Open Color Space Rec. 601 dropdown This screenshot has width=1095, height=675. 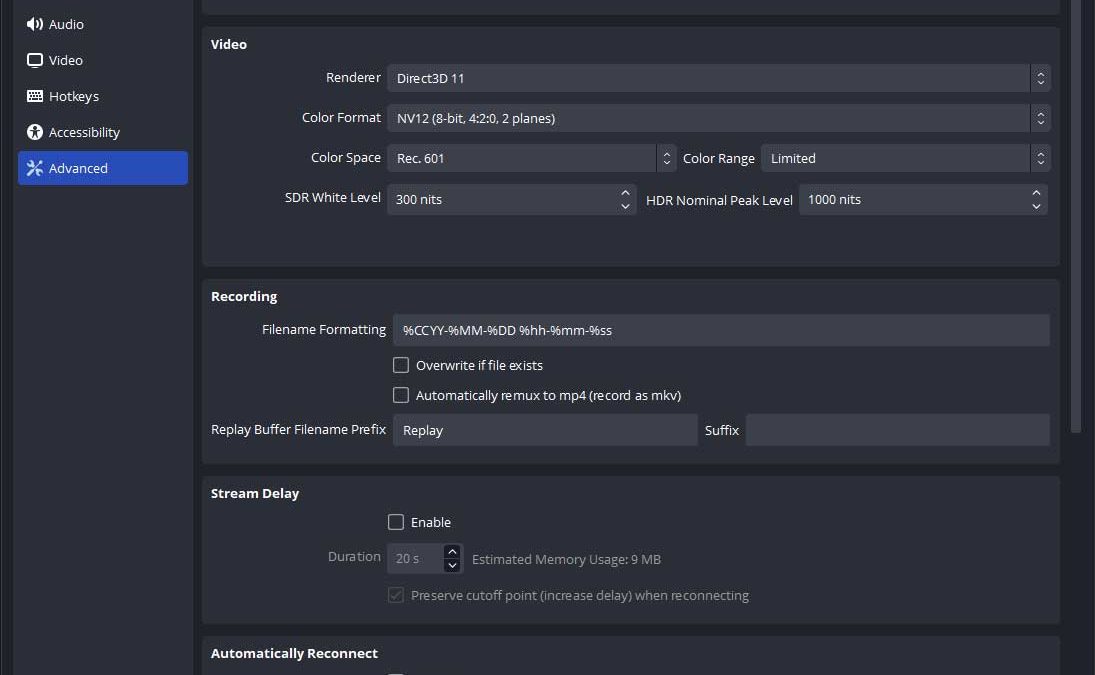click(531, 158)
